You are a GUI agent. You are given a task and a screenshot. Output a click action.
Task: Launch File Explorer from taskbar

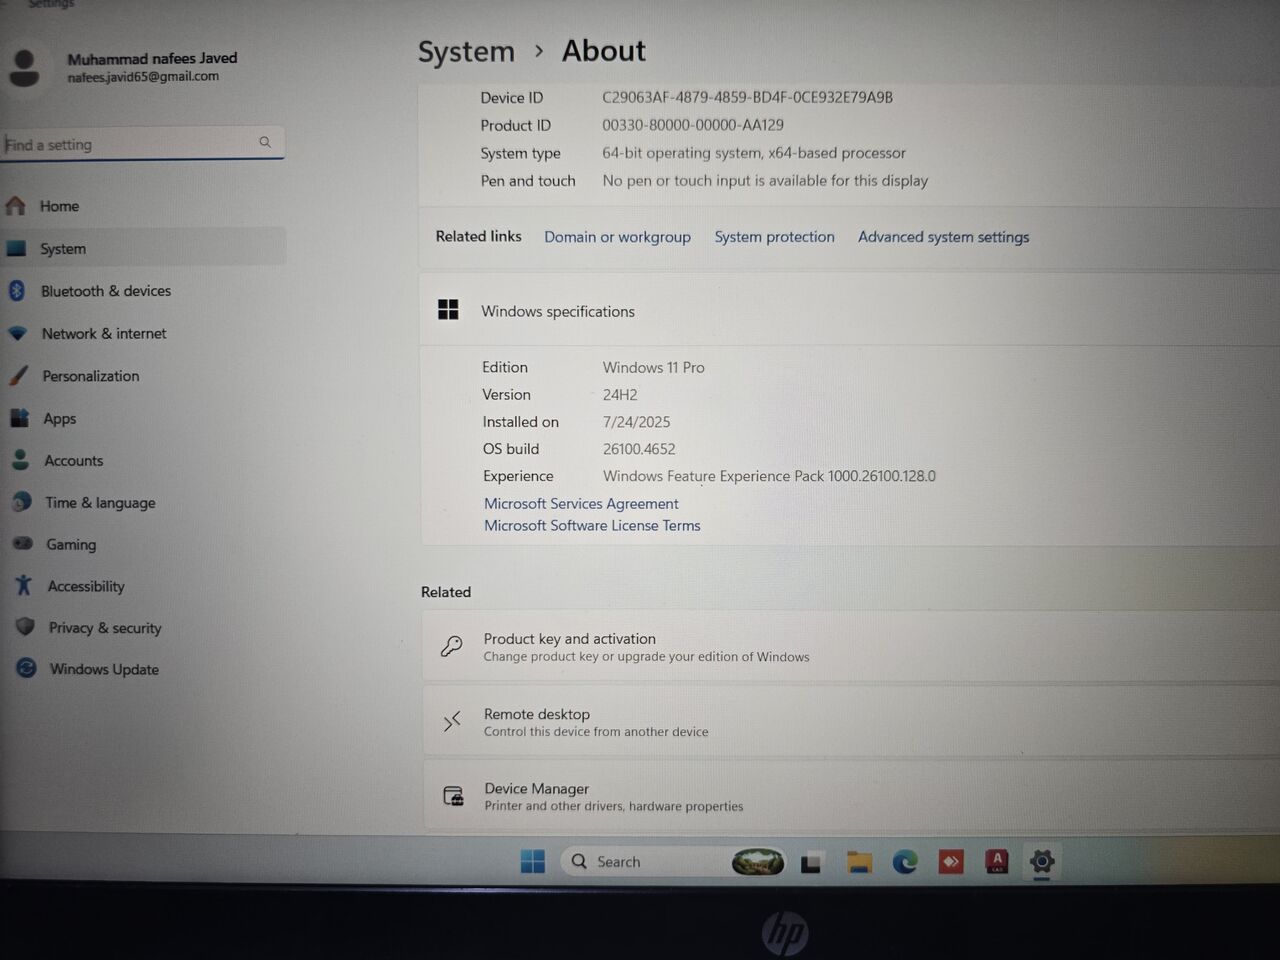pos(859,862)
